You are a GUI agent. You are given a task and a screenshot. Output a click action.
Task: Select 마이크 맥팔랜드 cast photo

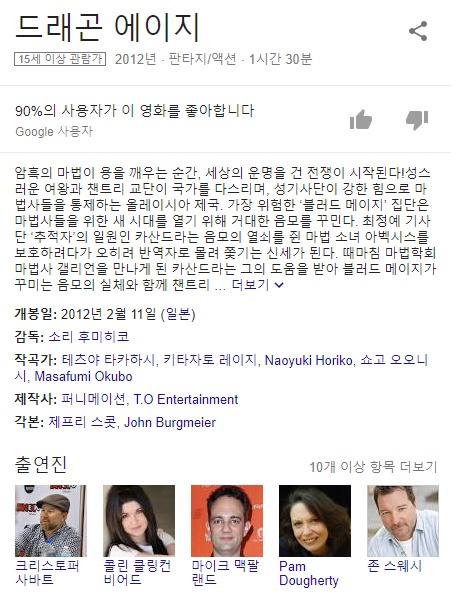(227, 521)
